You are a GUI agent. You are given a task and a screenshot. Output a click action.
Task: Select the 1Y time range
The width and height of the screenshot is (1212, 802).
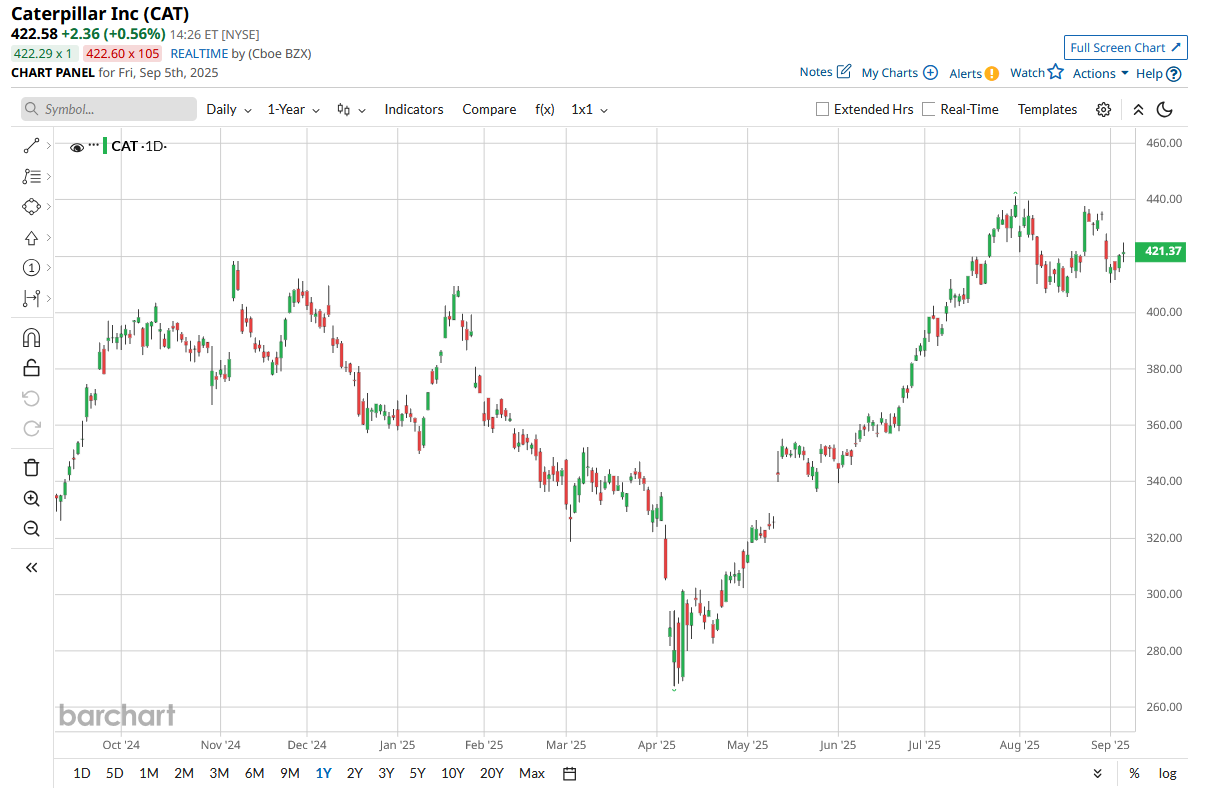point(323,774)
